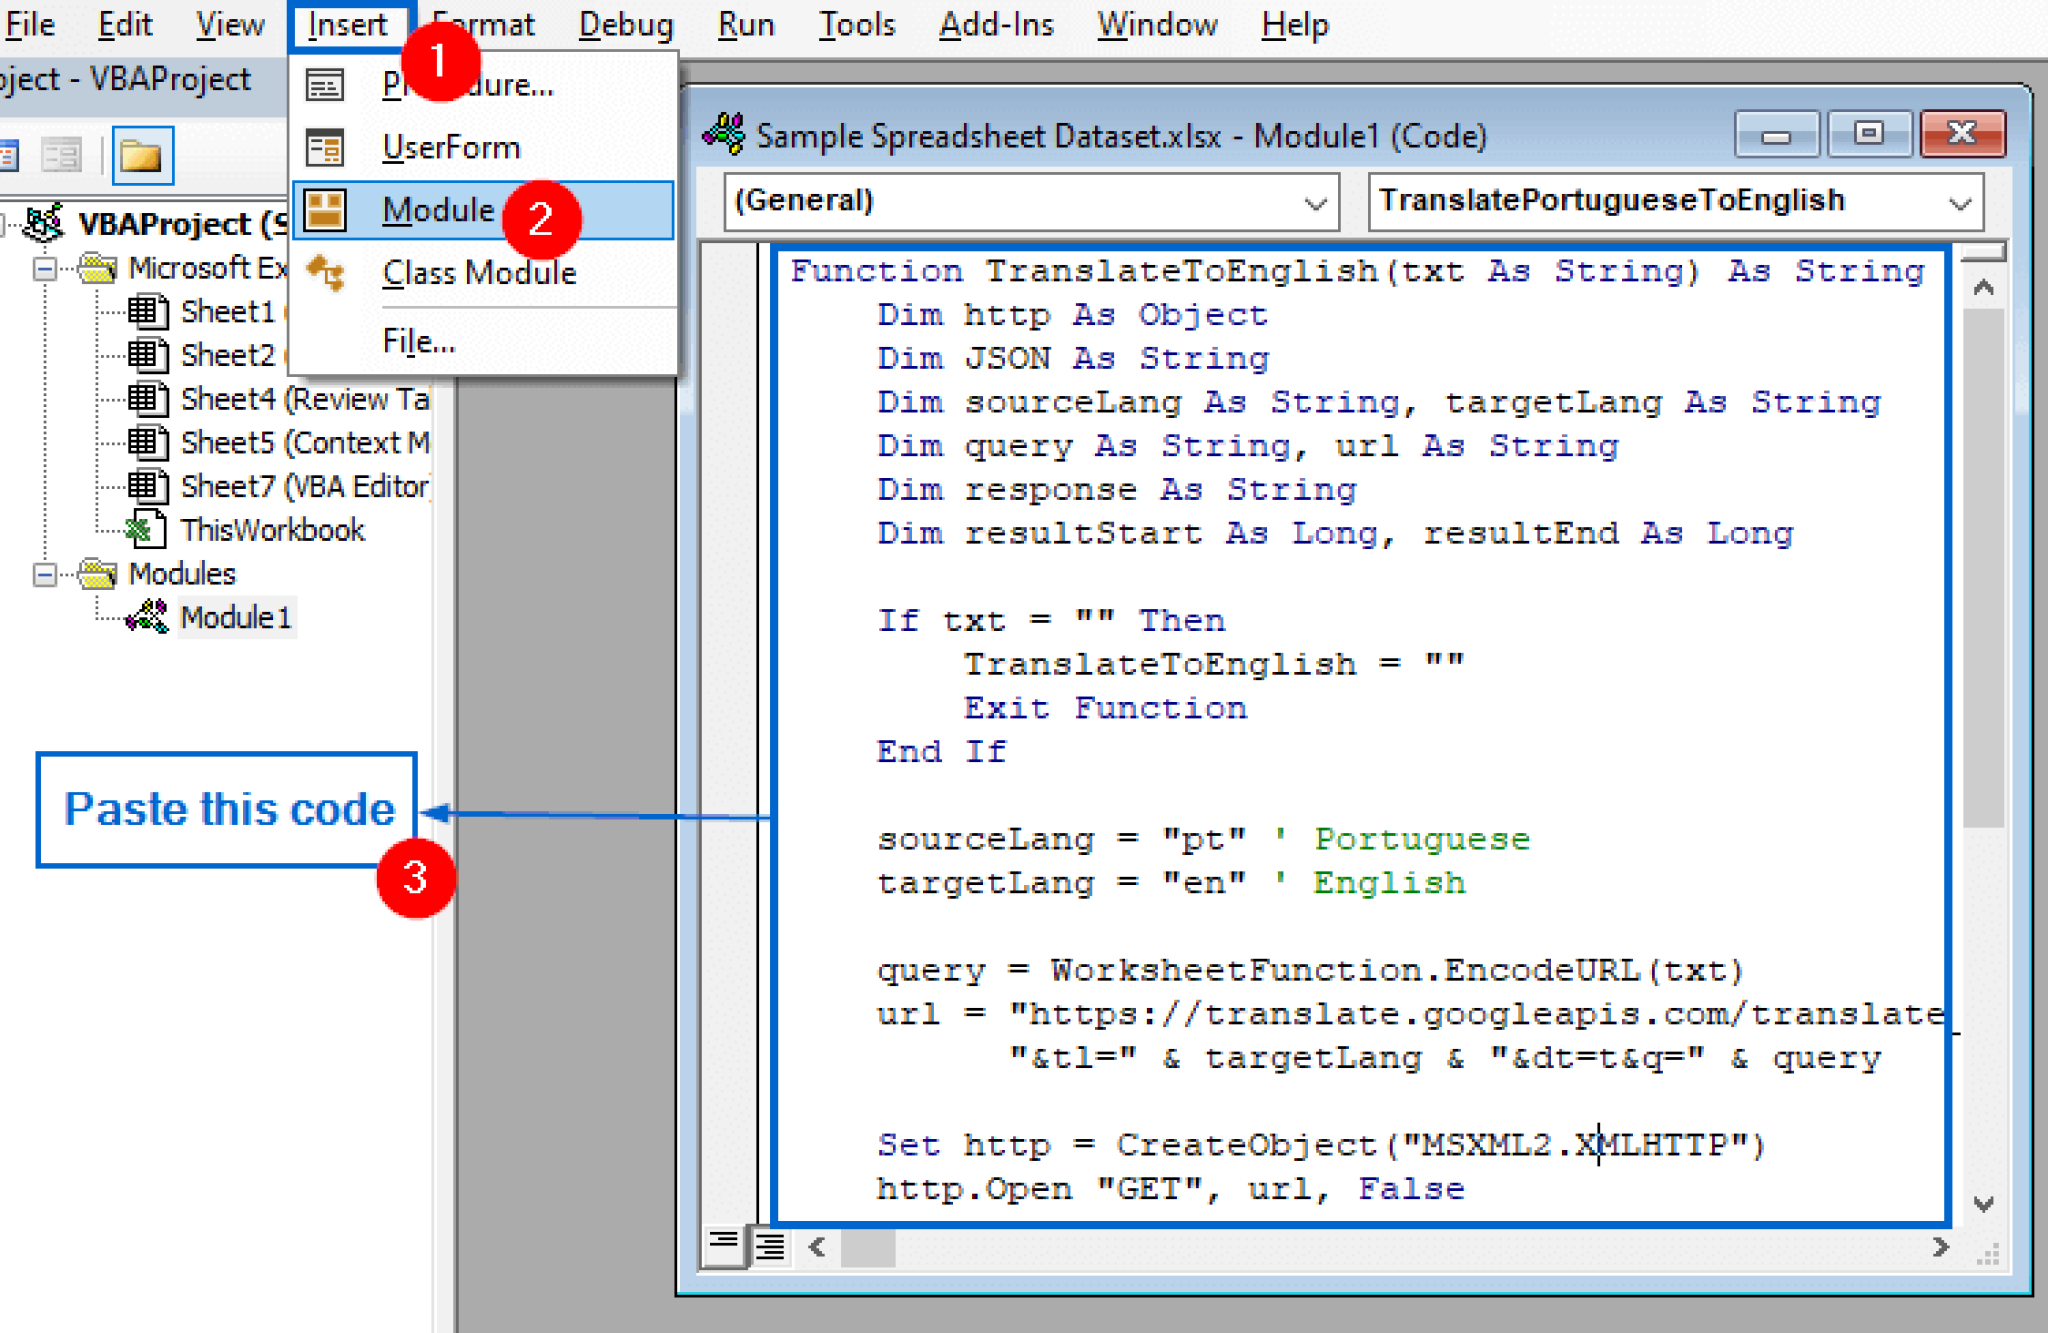Click the Procedure icon in Insert menu
The width and height of the screenshot is (2048, 1333).
click(325, 86)
